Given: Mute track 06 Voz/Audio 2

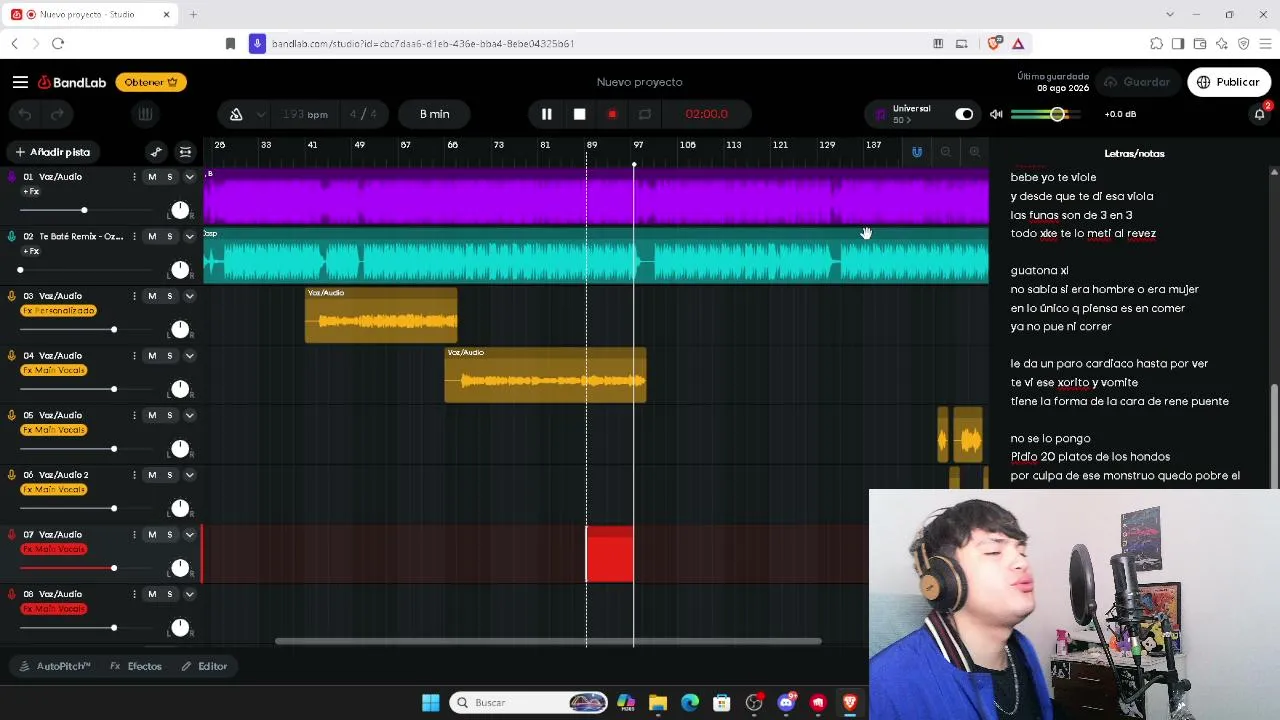Looking at the screenshot, I should [x=152, y=475].
